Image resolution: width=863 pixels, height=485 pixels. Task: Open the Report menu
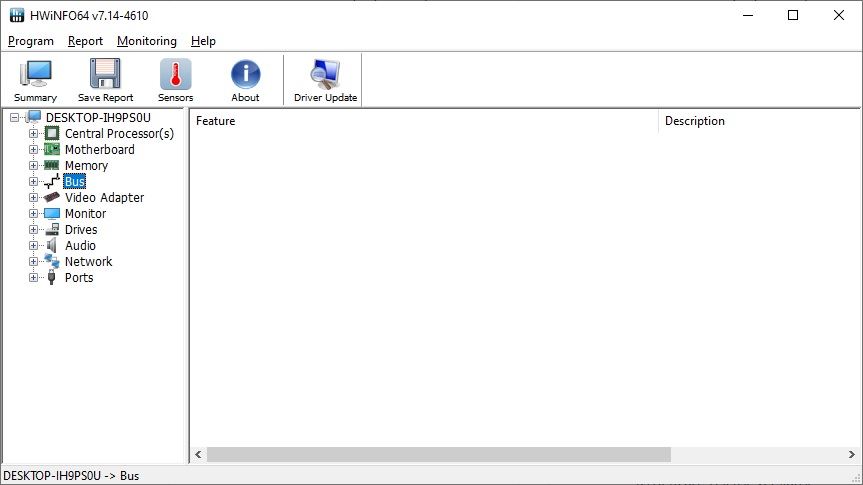(x=85, y=41)
